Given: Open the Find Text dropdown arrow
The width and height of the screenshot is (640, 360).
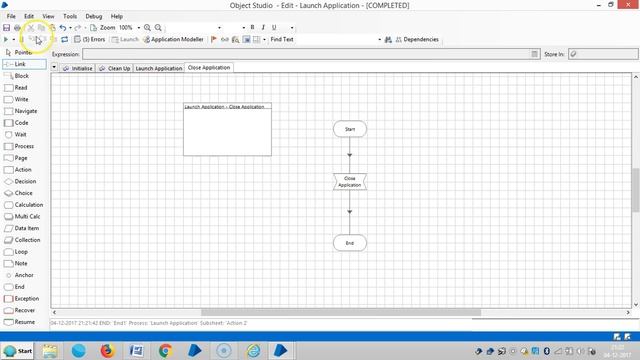Looking at the screenshot, I should [x=380, y=40].
